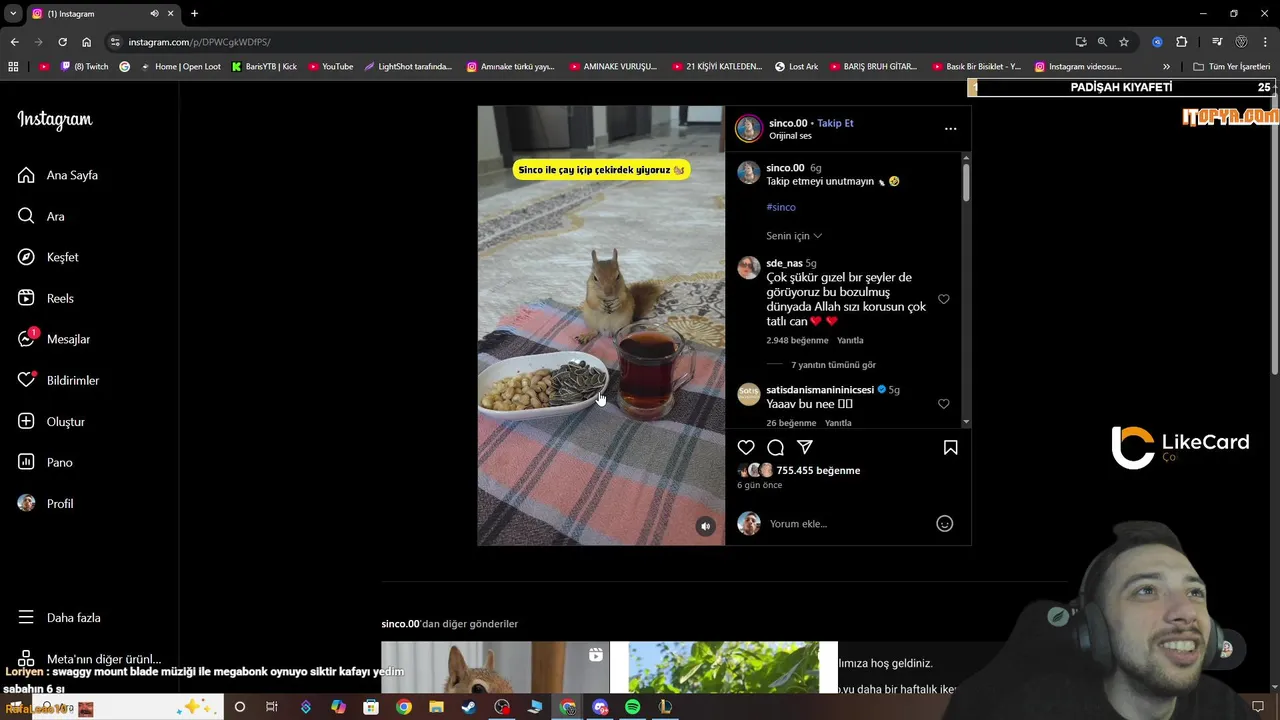The height and width of the screenshot is (720, 1280).
Task: Open Ana Sayfa home in Instagram sidebar
Action: pos(58,175)
